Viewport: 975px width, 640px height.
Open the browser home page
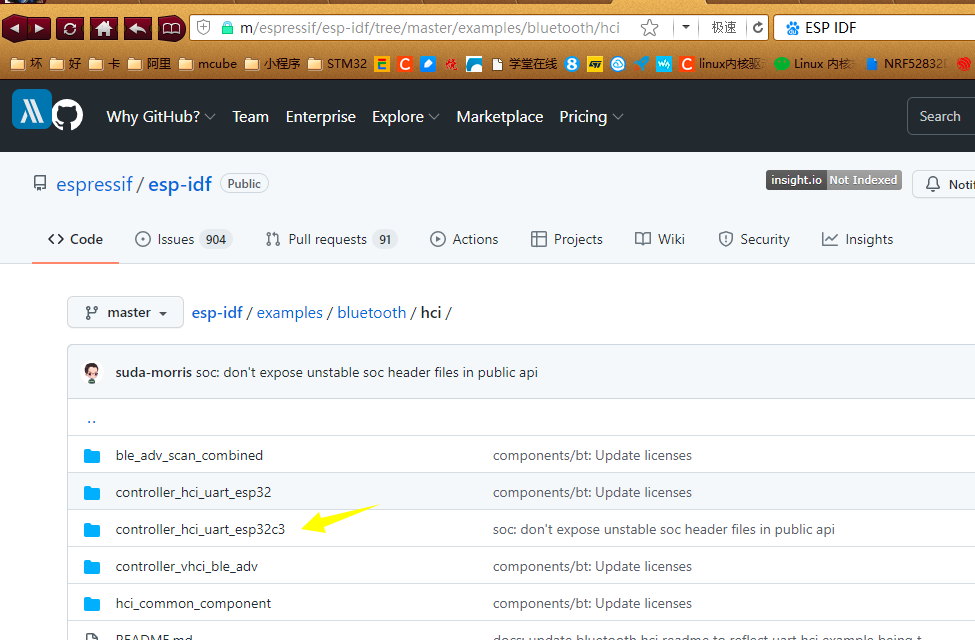click(x=104, y=28)
